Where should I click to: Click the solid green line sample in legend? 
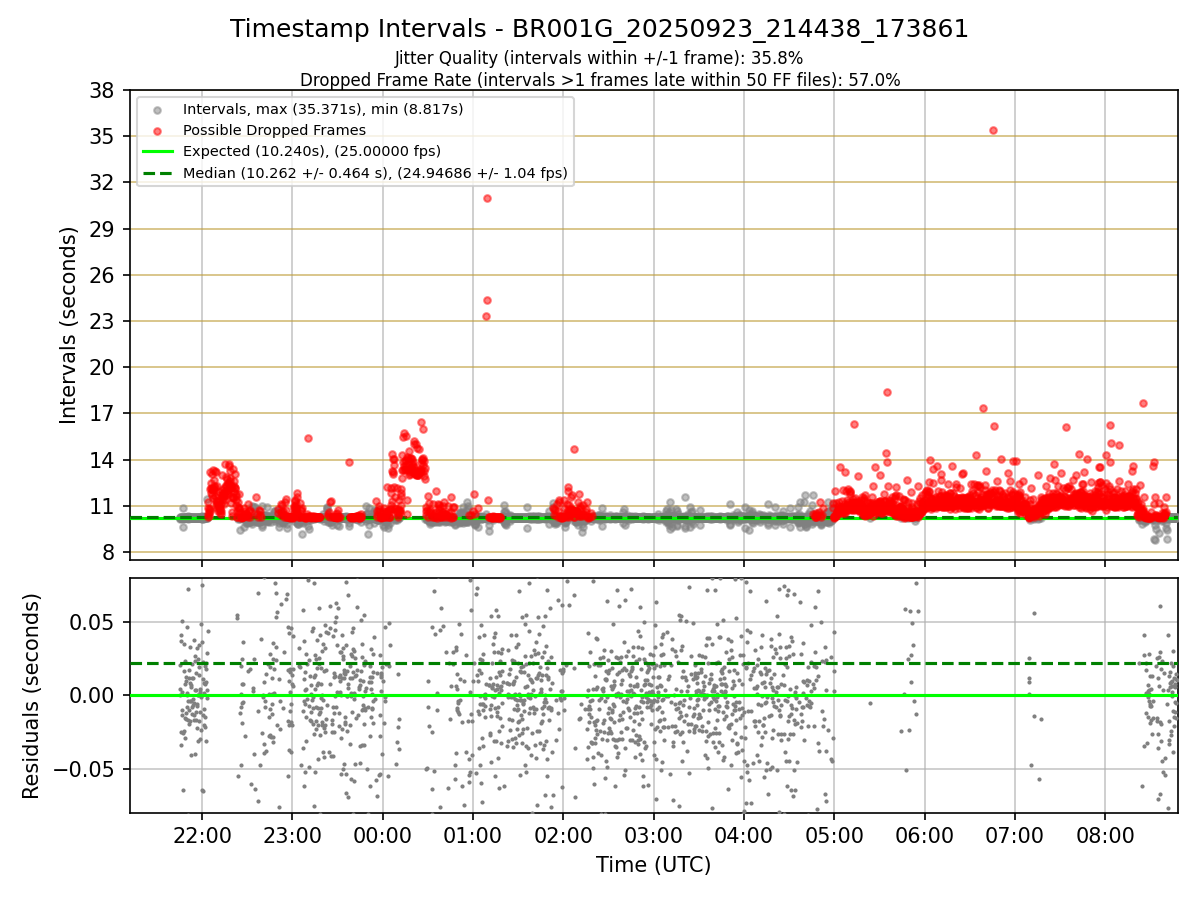(x=158, y=152)
